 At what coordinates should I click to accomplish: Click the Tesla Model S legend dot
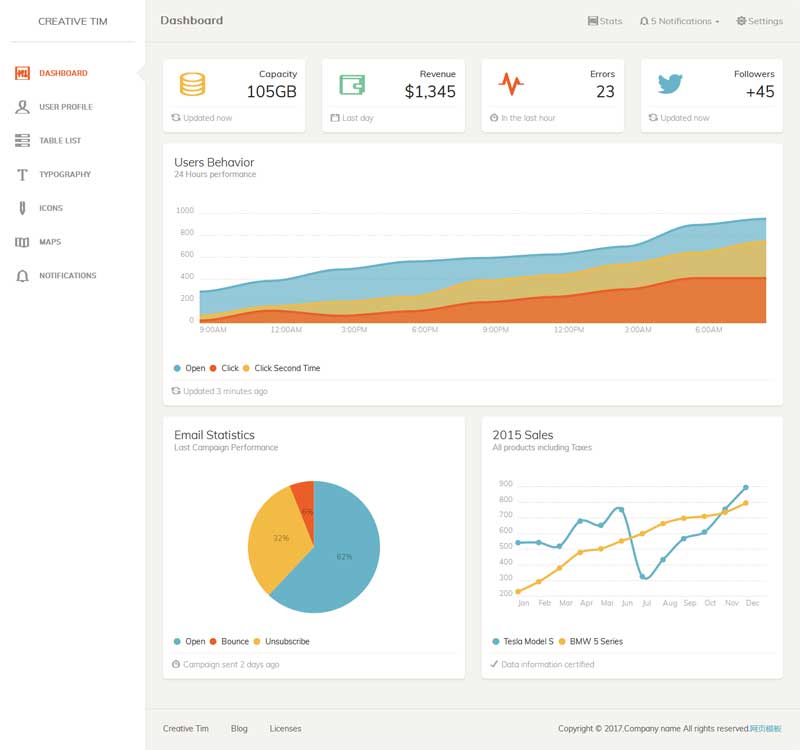click(496, 641)
